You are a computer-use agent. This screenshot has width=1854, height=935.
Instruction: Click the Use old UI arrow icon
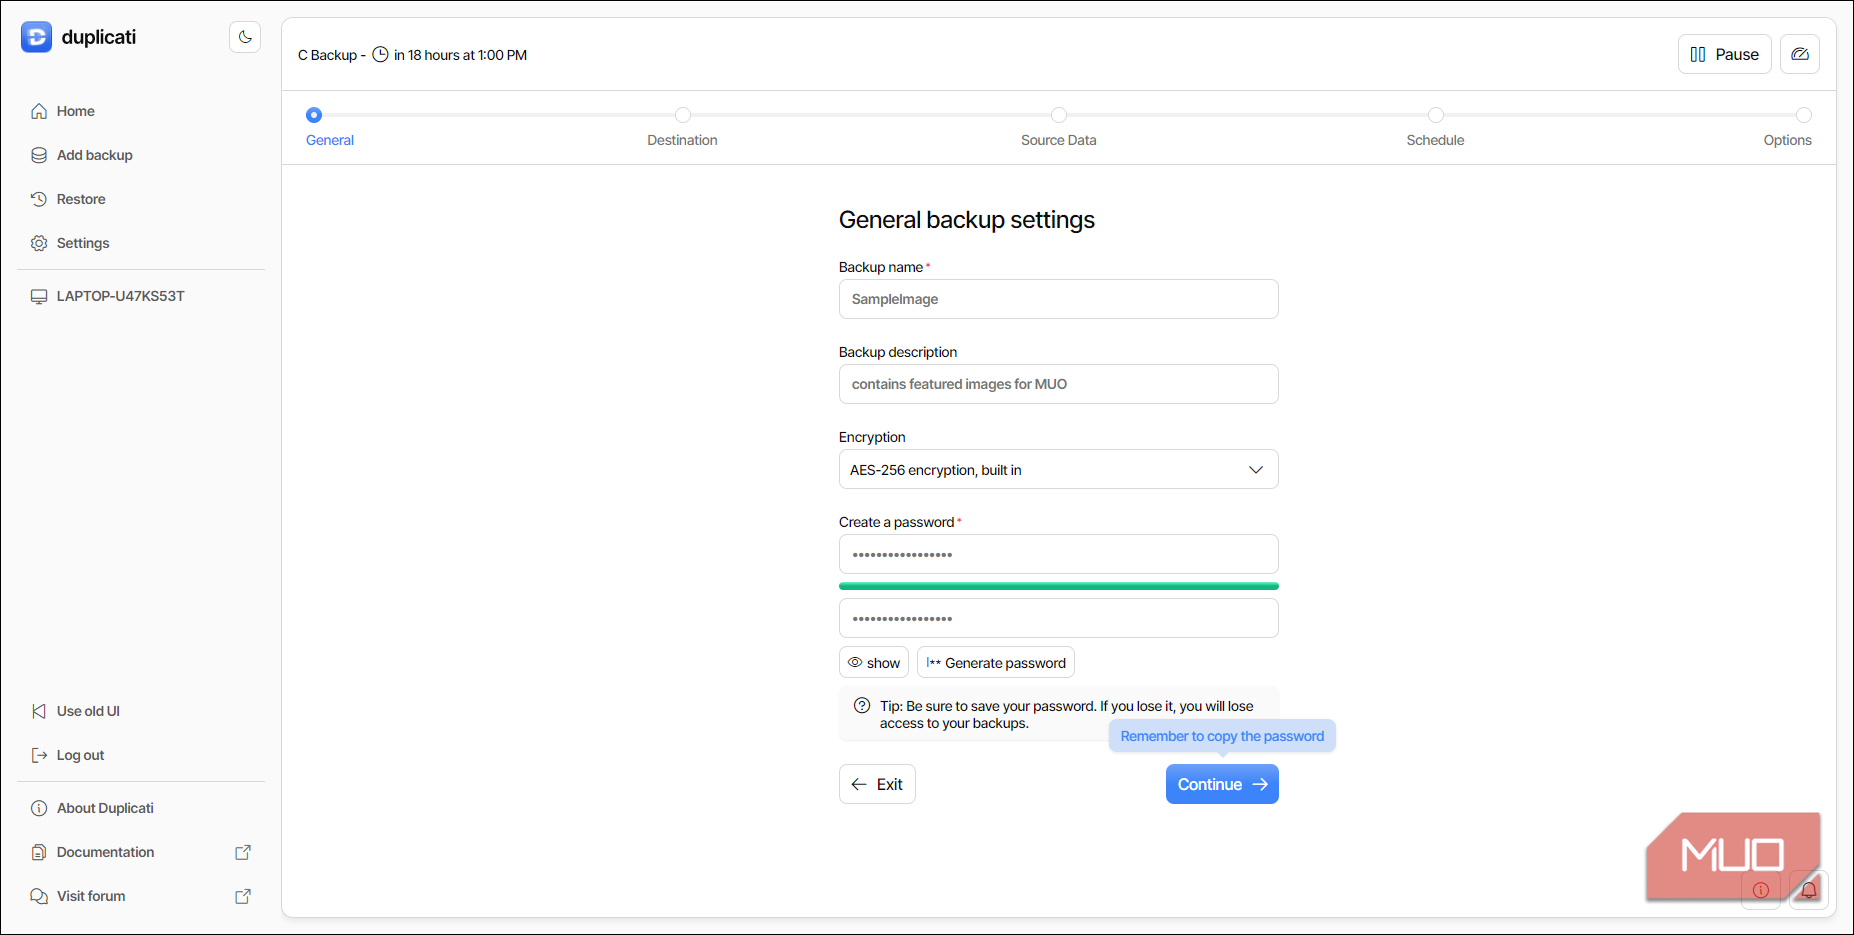[39, 711]
